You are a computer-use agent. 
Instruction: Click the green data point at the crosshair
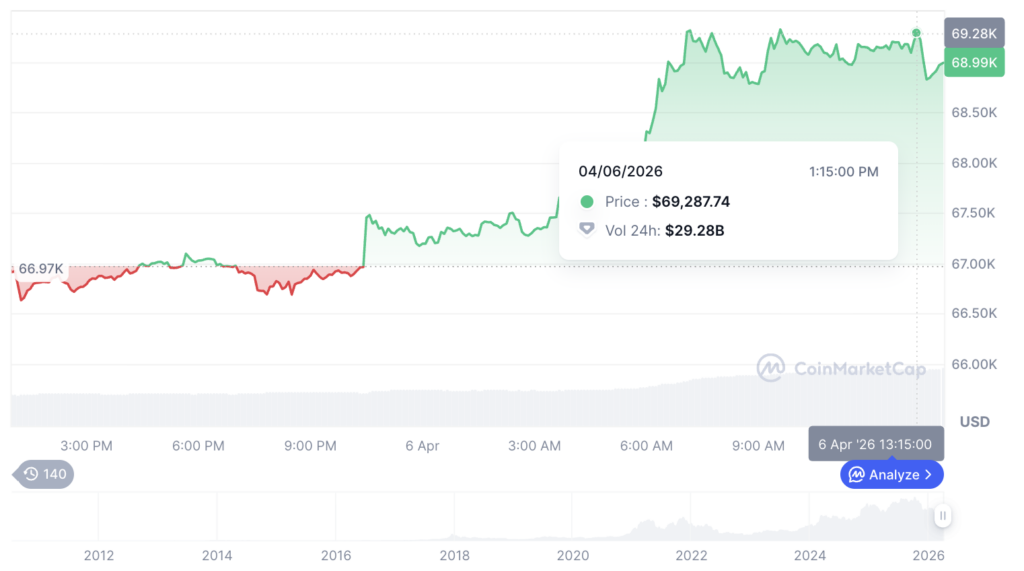pyautogui.click(x=916, y=33)
